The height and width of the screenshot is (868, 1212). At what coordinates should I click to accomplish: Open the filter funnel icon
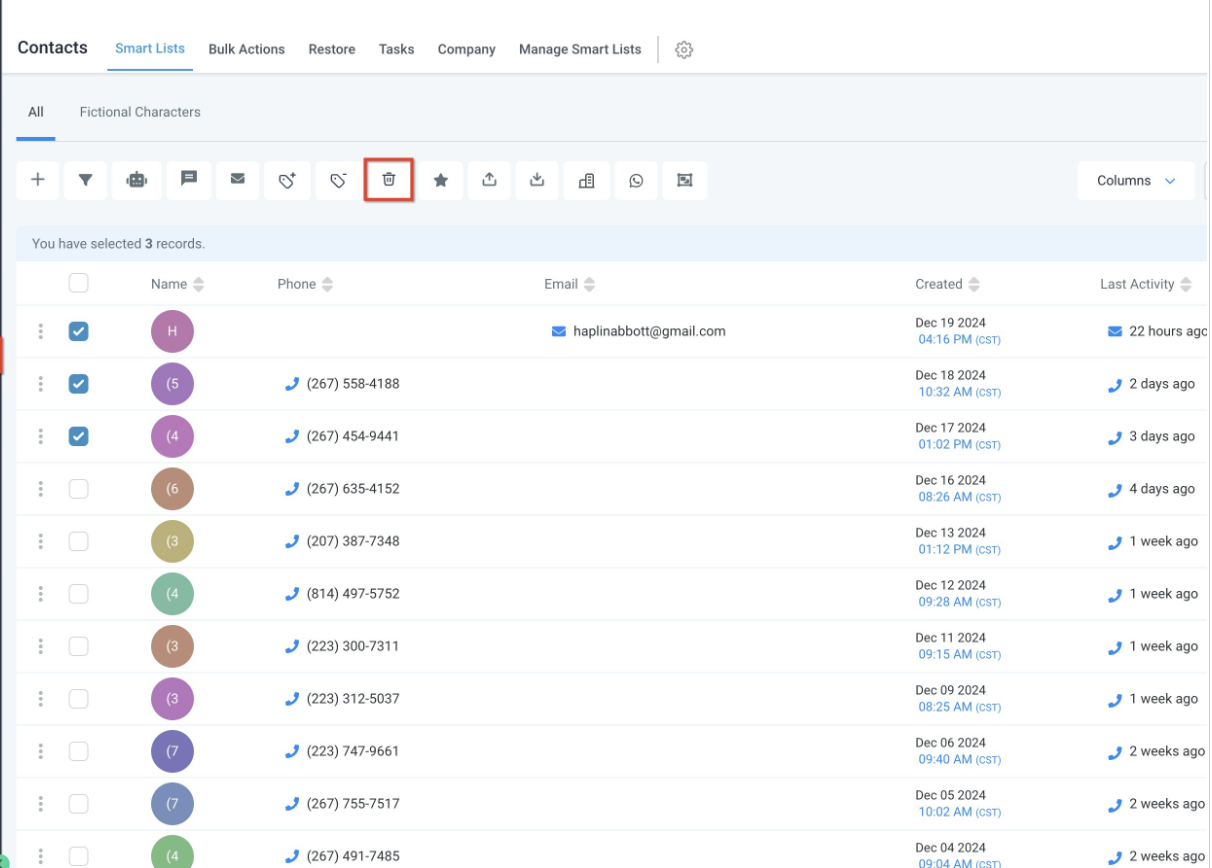pos(86,180)
